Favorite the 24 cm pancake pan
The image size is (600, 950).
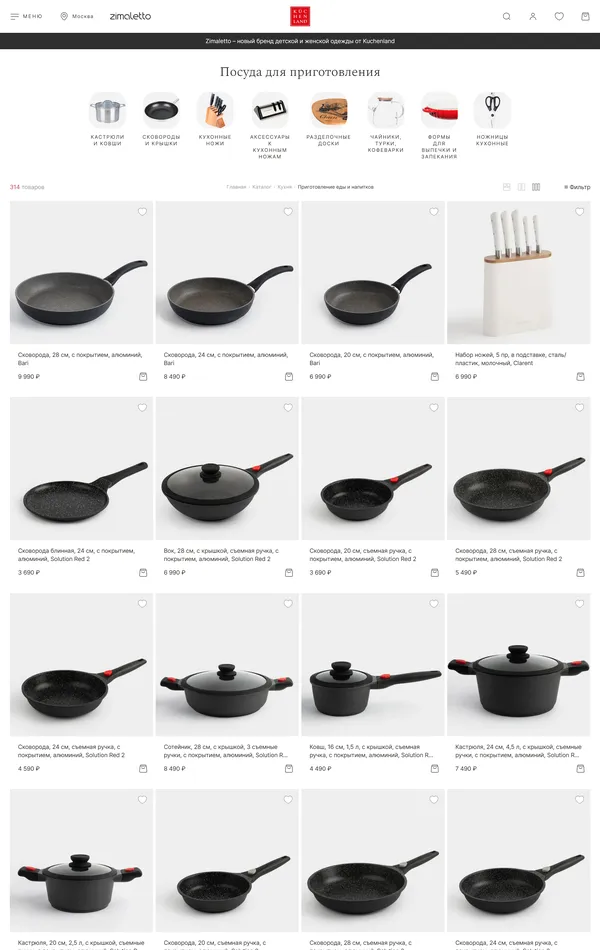142,408
